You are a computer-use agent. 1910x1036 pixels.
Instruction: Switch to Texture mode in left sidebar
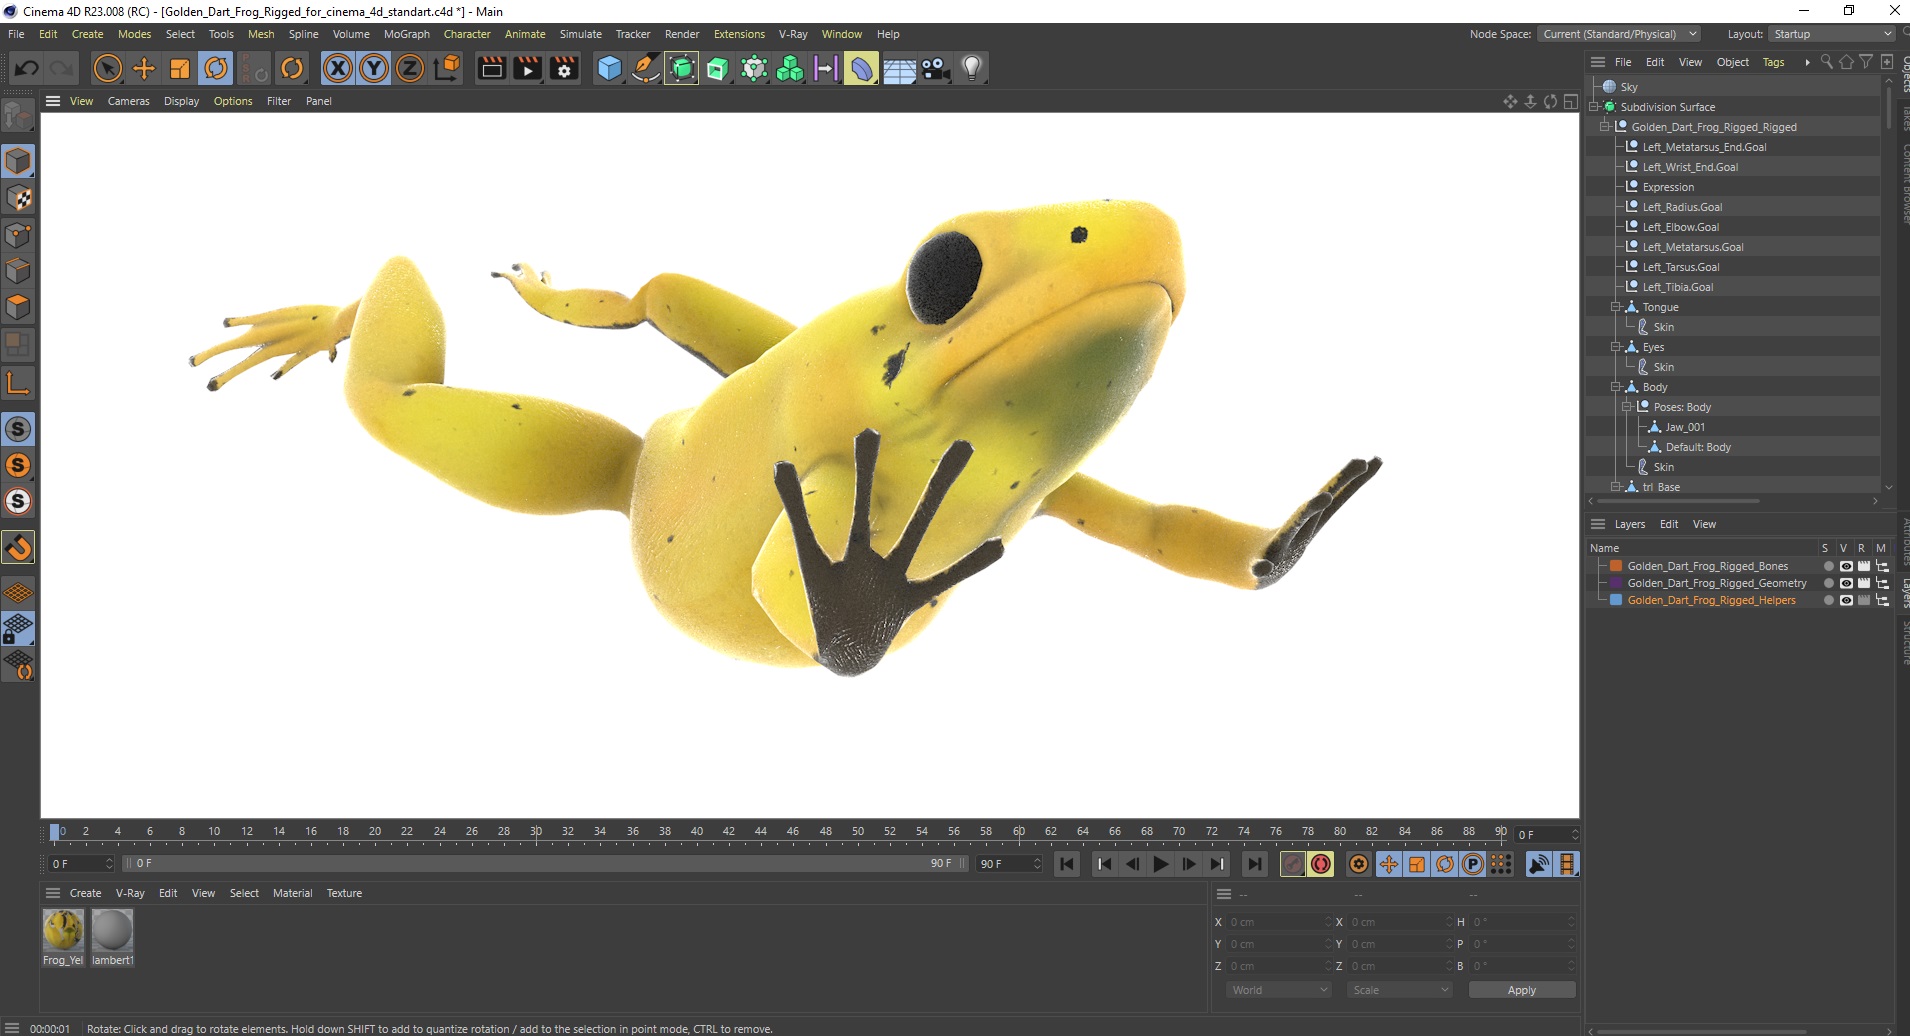(18, 198)
